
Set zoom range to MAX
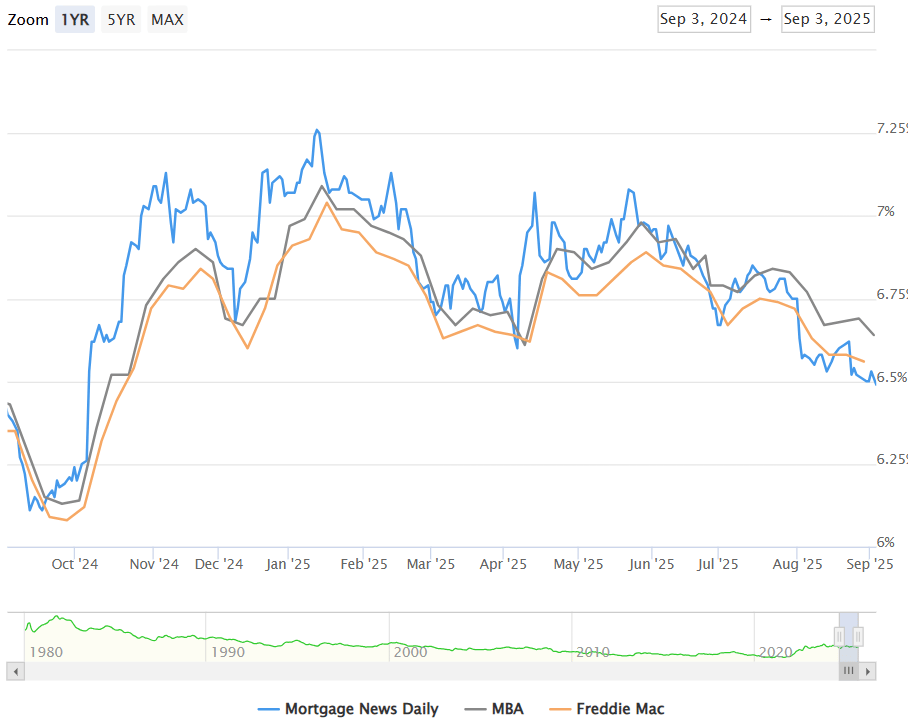tap(167, 20)
